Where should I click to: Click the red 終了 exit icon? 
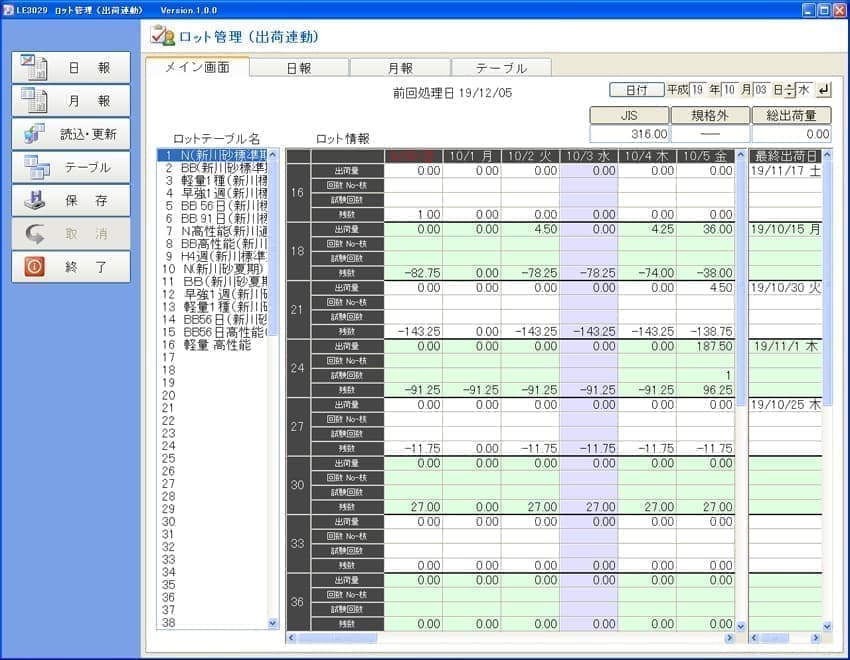(35, 267)
